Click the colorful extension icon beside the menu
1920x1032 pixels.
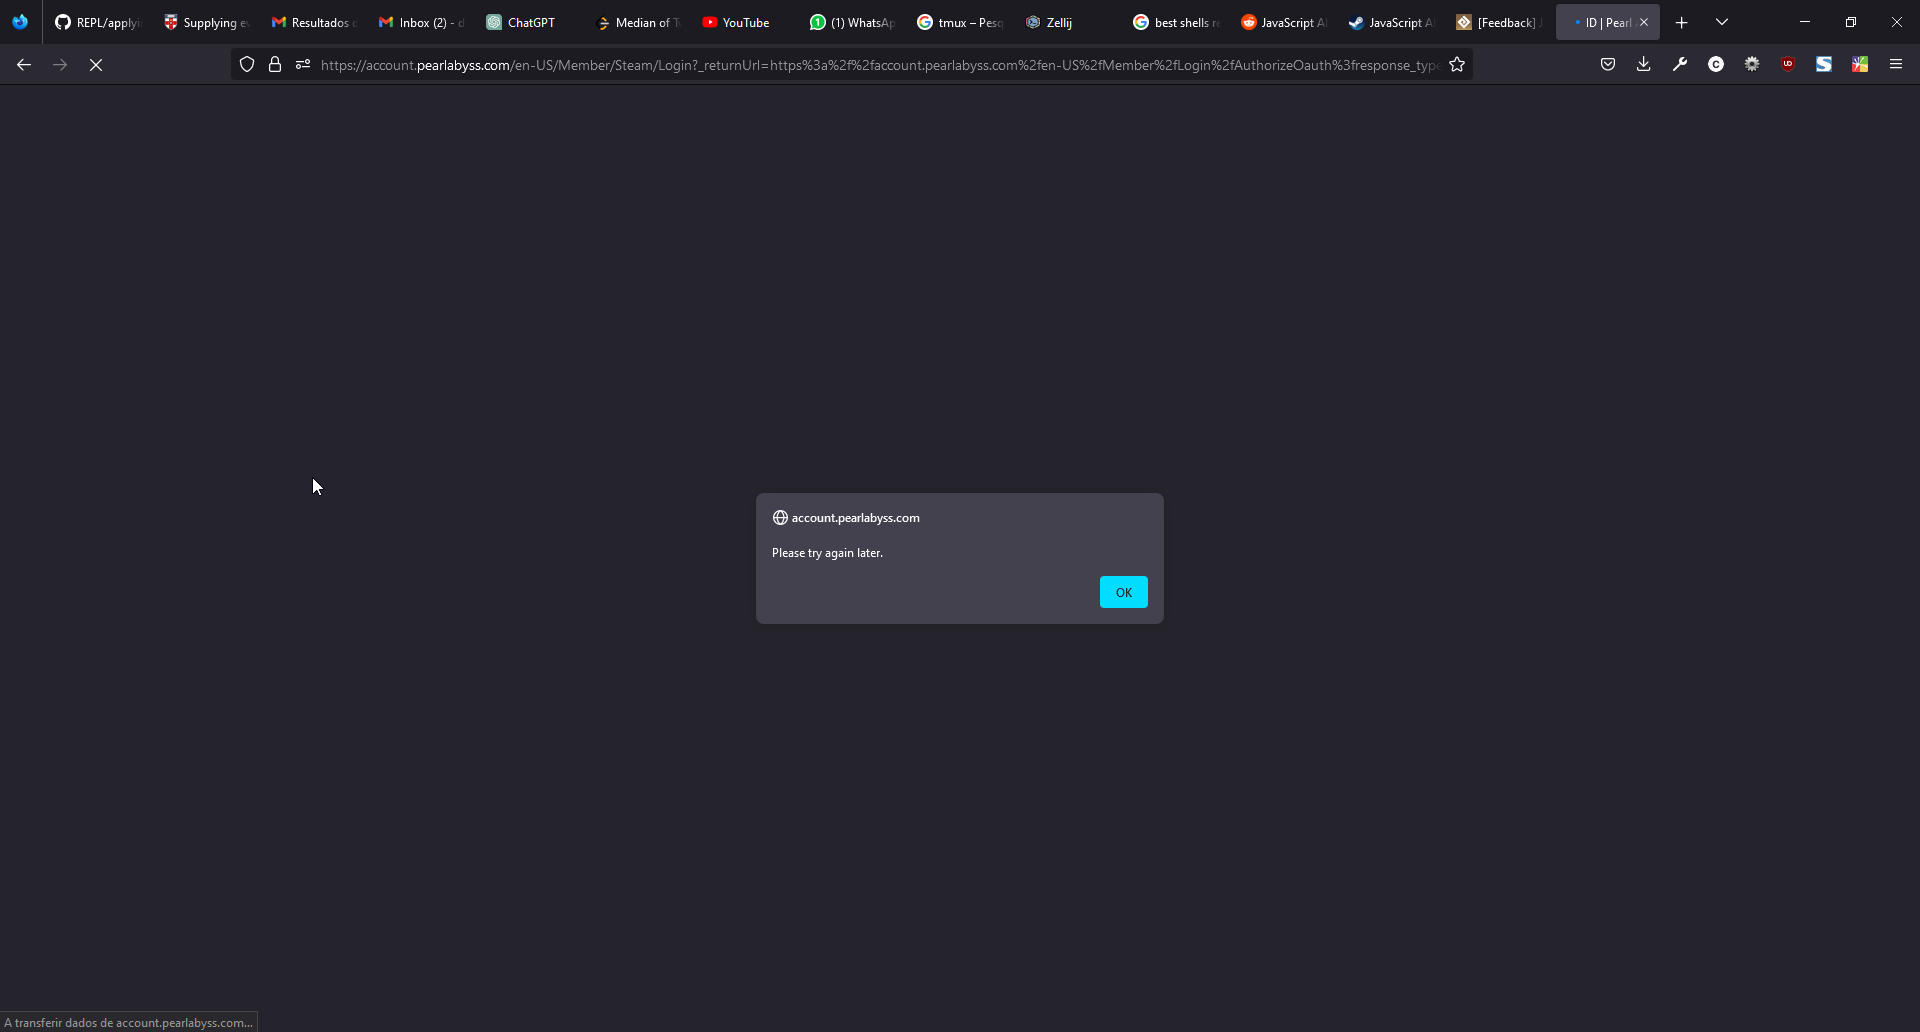coord(1860,64)
